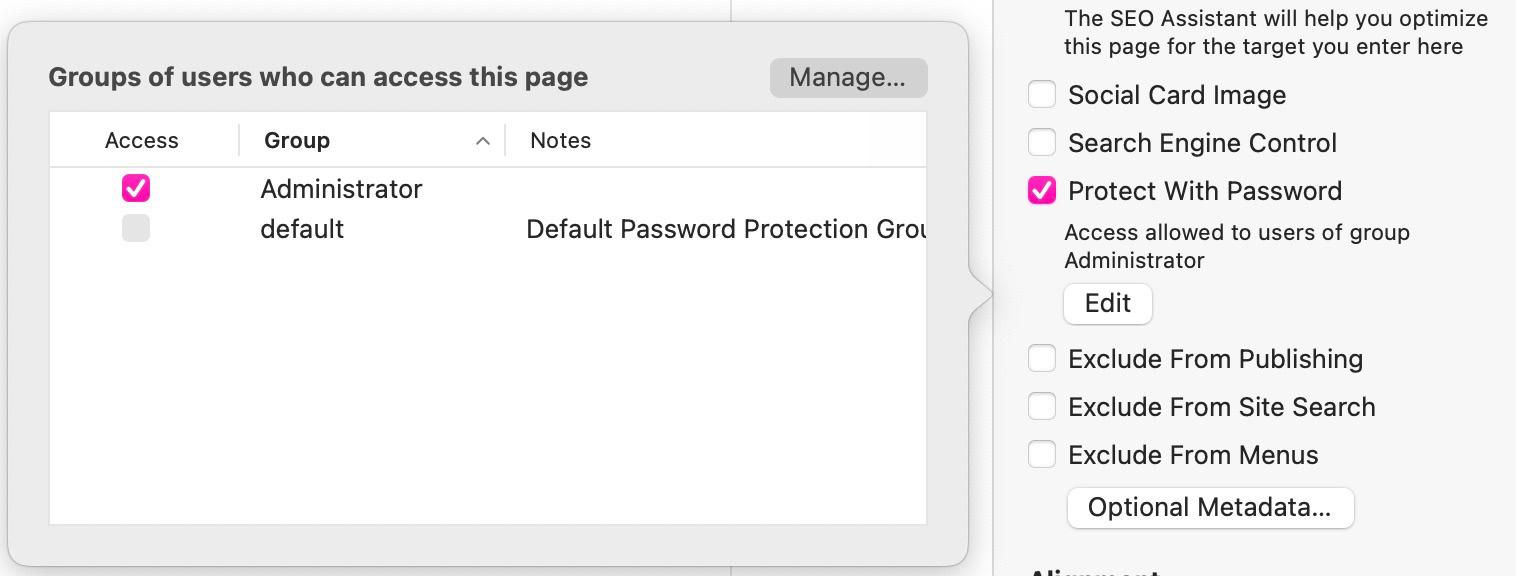Check Exclude From Site Search option
1516x576 pixels.
point(1042,407)
